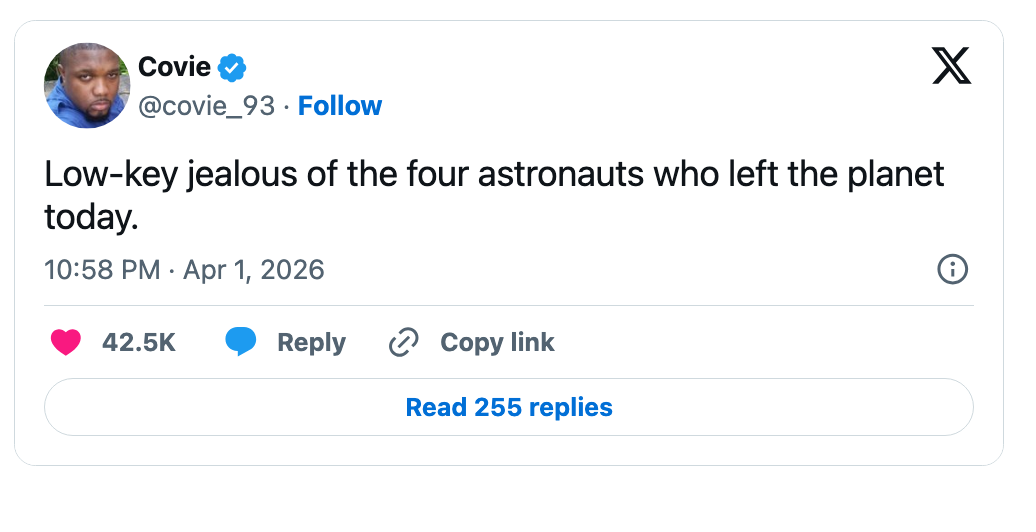The height and width of the screenshot is (532, 1036).
Task: Open the 10:58 PM time link
Action: click(102, 270)
